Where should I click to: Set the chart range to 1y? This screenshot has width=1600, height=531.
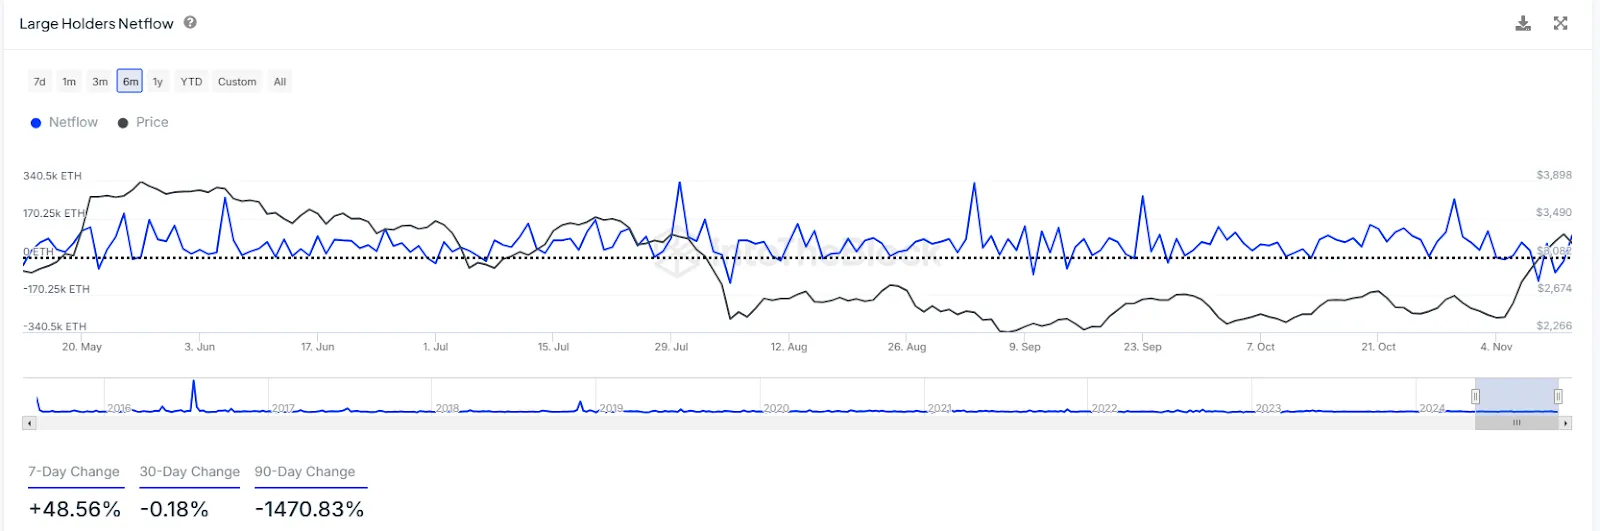tap(158, 82)
